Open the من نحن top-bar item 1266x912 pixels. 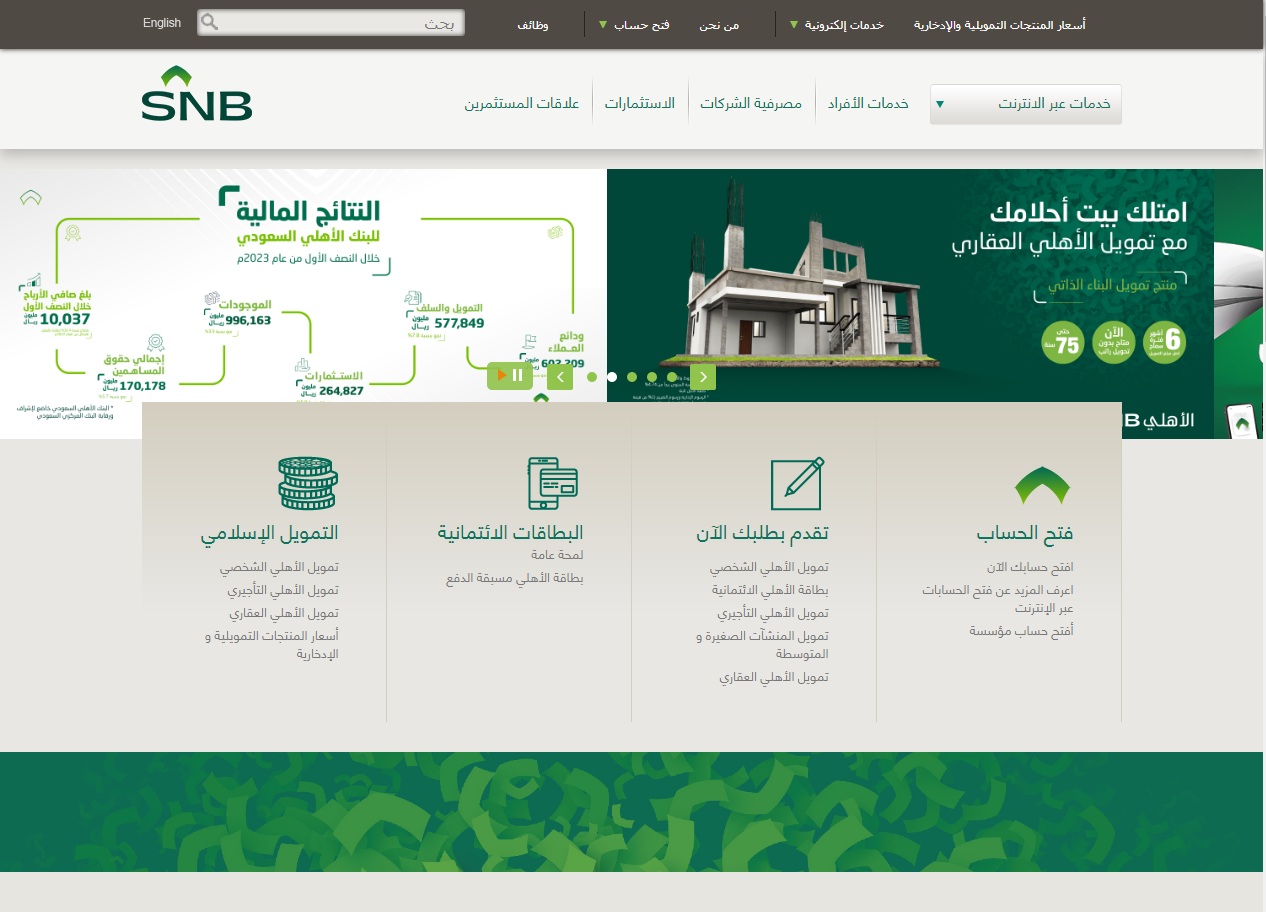tap(719, 24)
